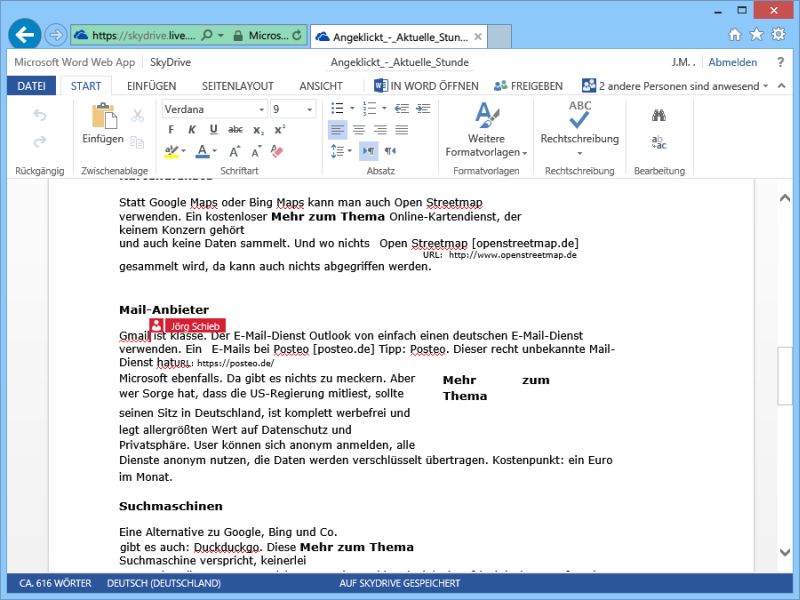Screen dimensions: 800x600
Task: Switch to START ribbon tab
Action: [86, 86]
